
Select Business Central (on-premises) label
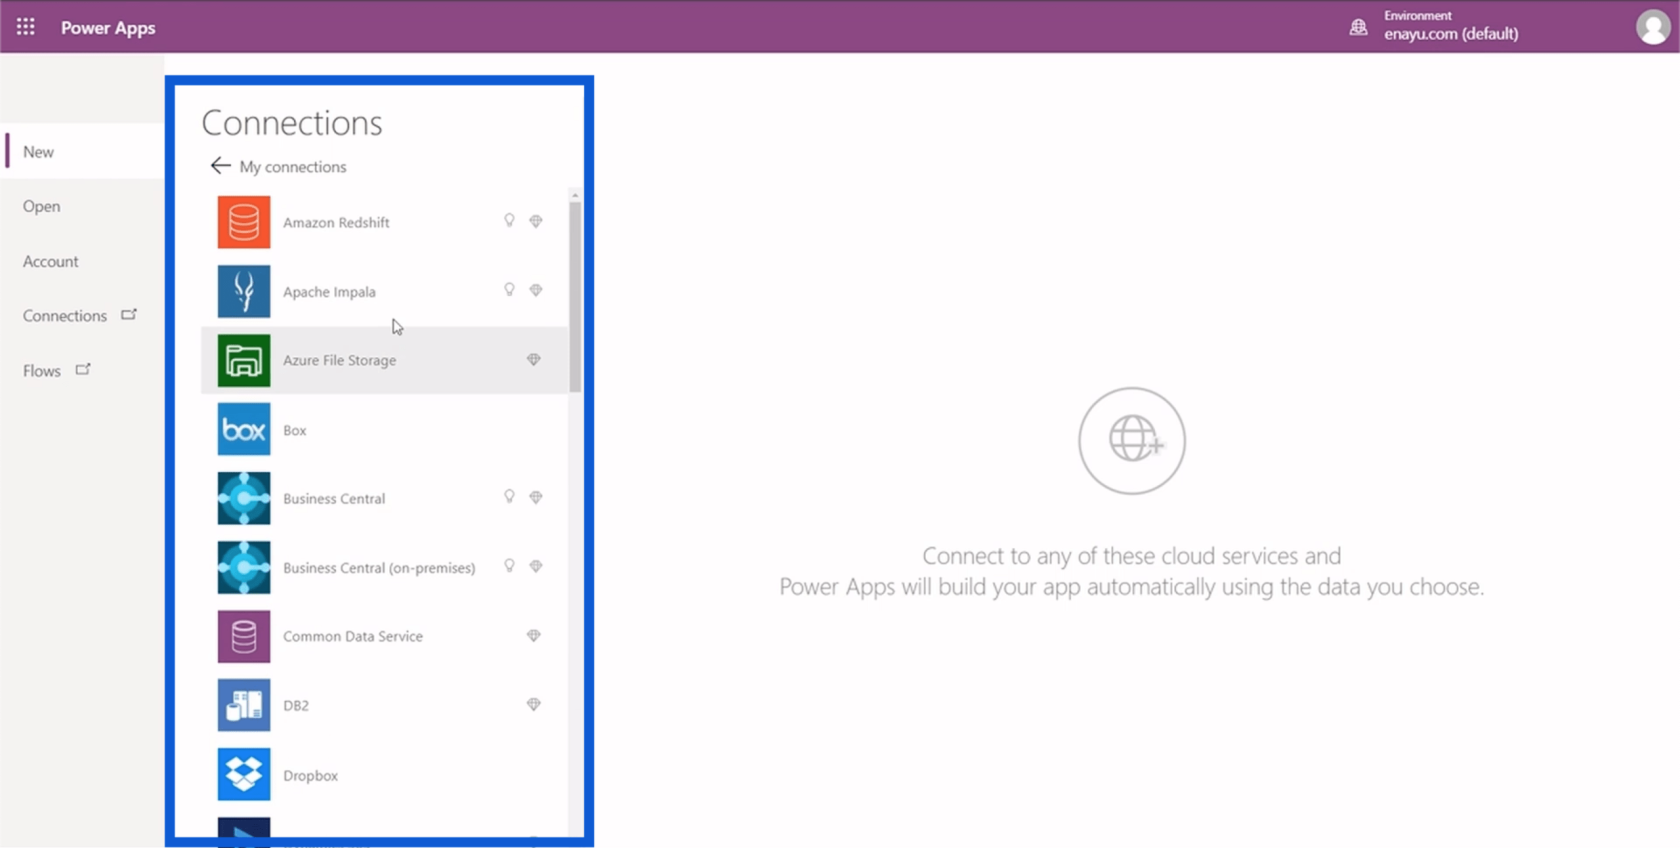pyautogui.click(x=379, y=568)
